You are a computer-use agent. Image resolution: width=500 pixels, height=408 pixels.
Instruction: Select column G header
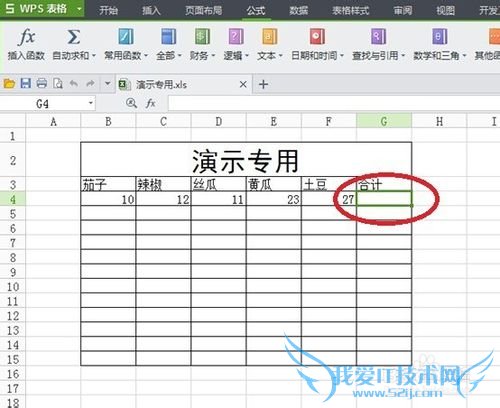(384, 121)
